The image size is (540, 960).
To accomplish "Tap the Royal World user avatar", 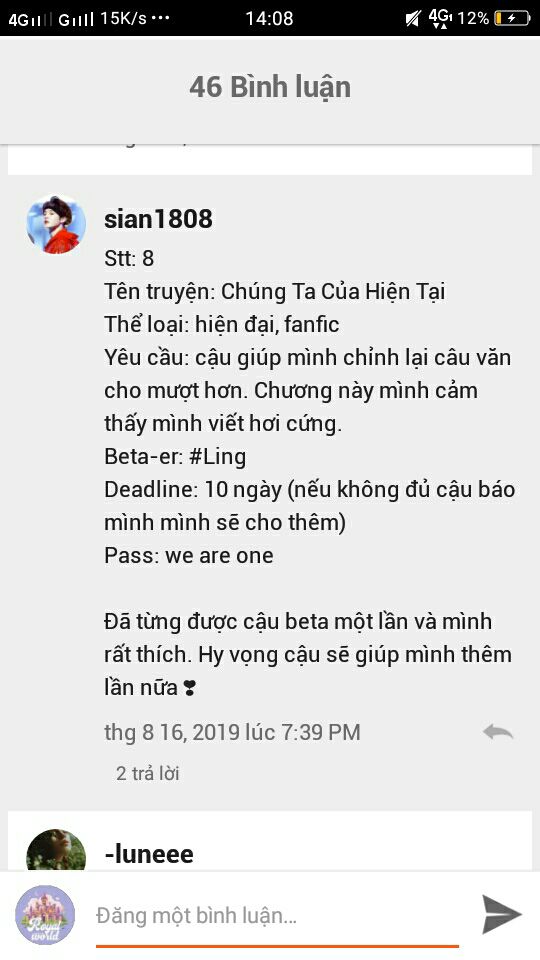I will 45,915.
